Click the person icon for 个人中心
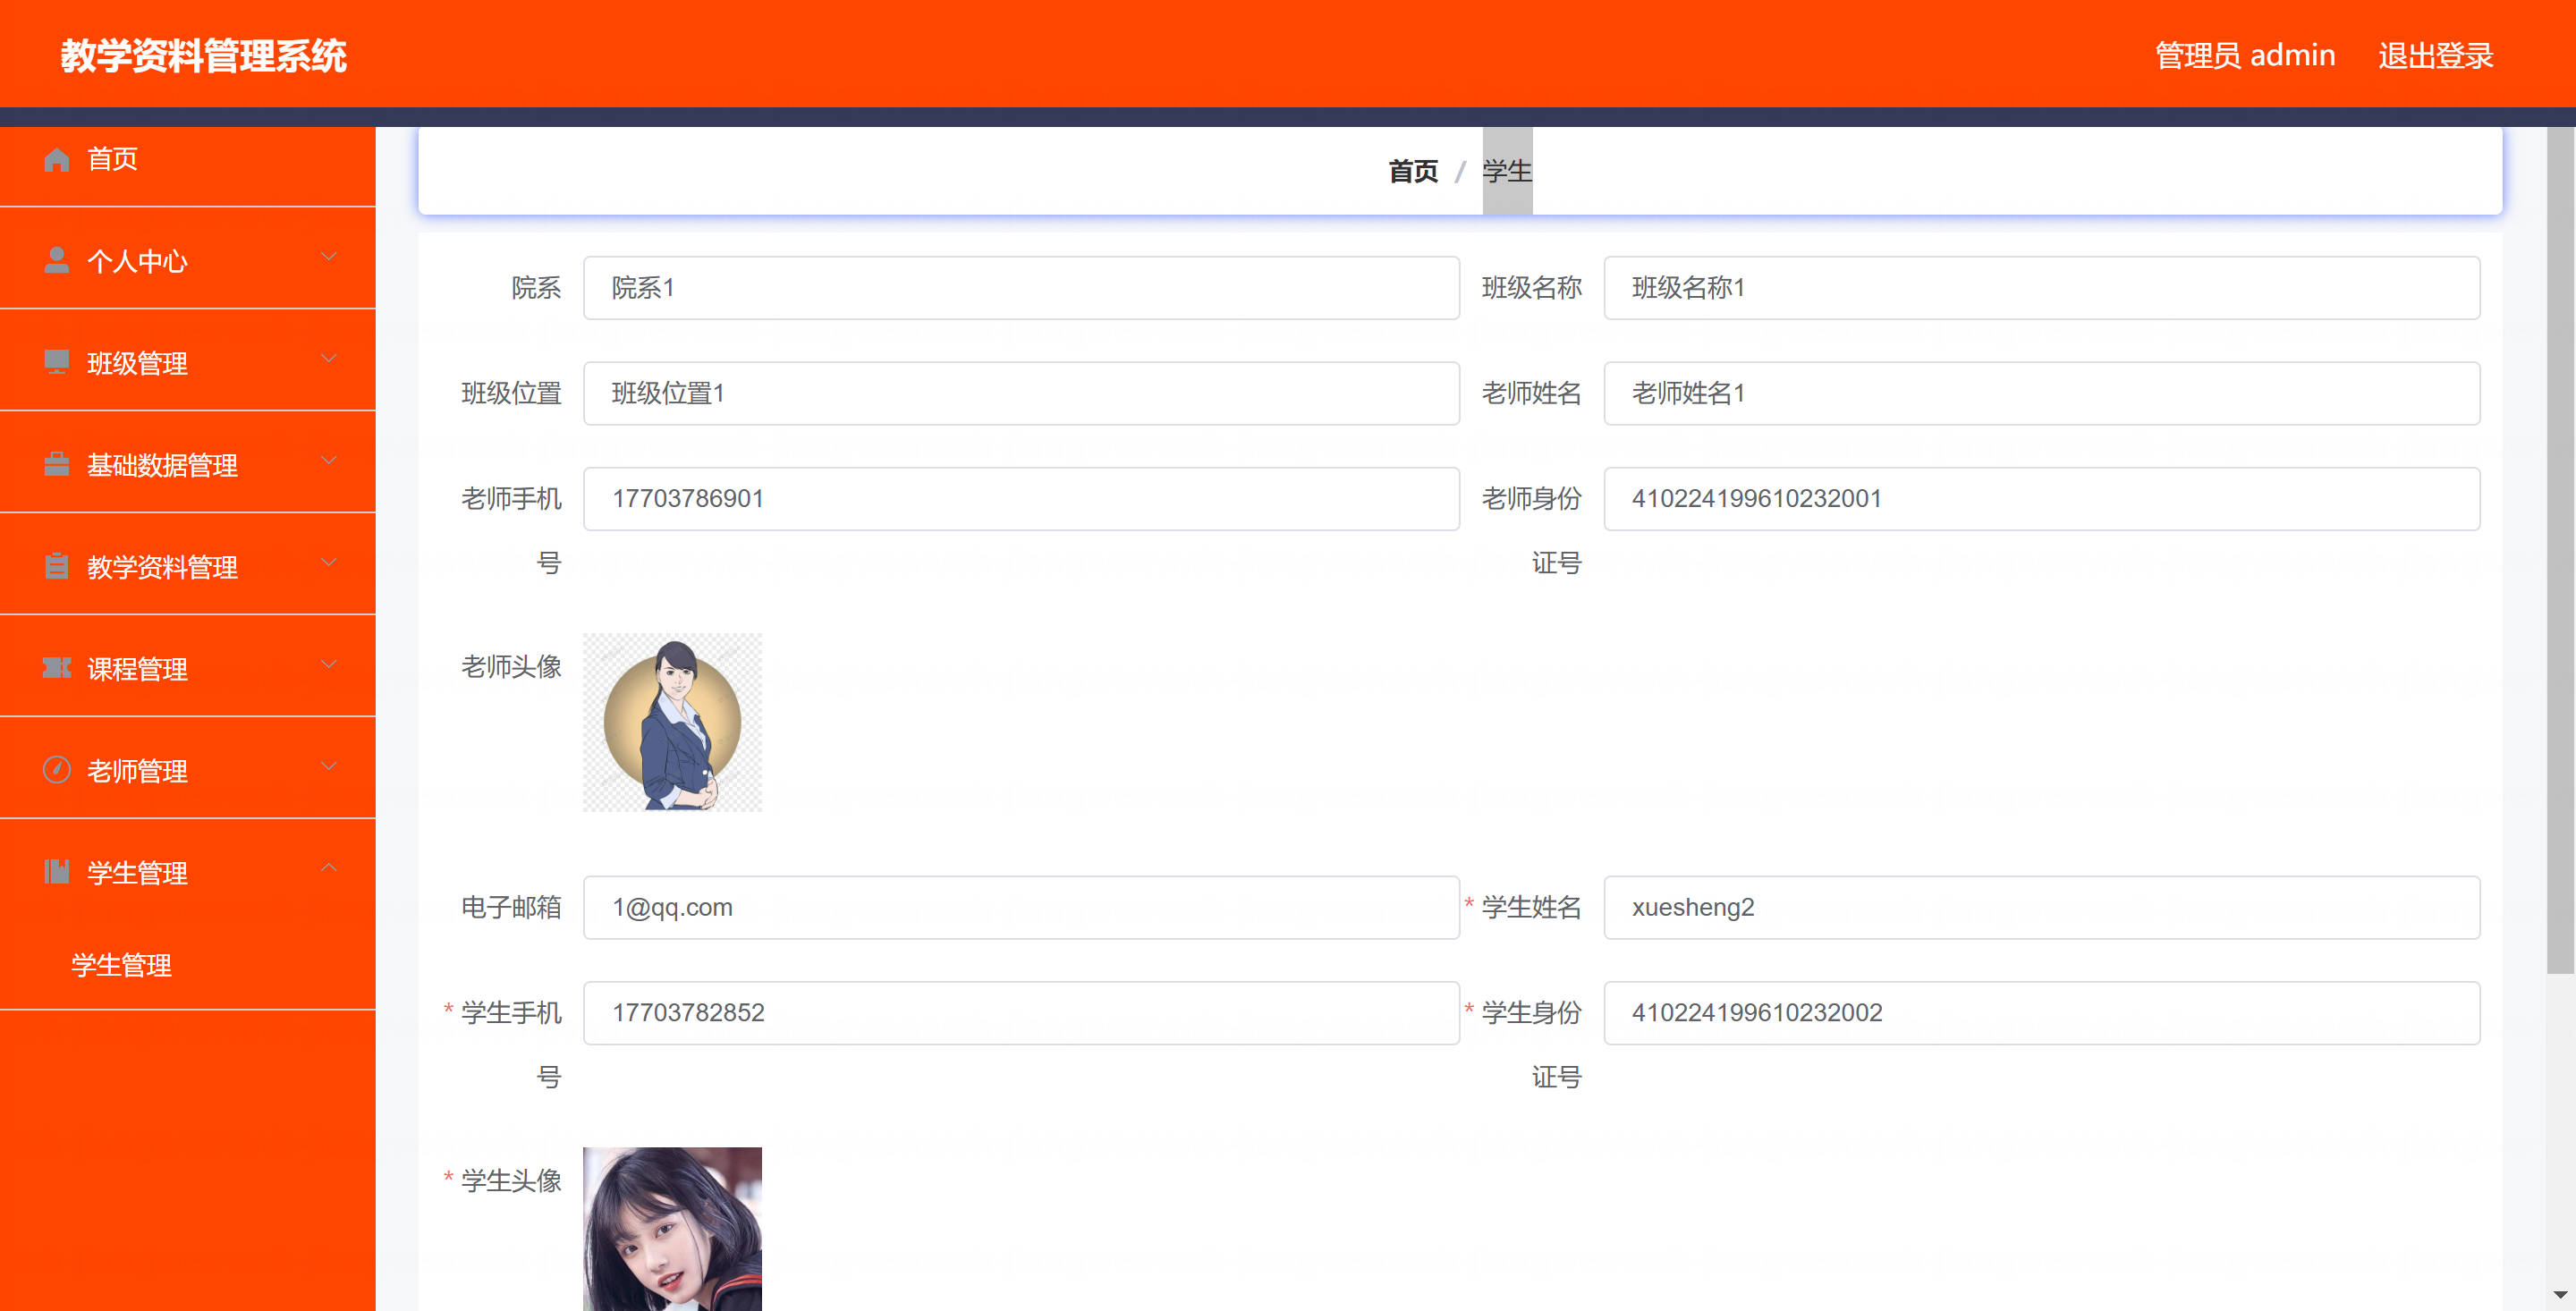The height and width of the screenshot is (1311, 2576). point(57,260)
